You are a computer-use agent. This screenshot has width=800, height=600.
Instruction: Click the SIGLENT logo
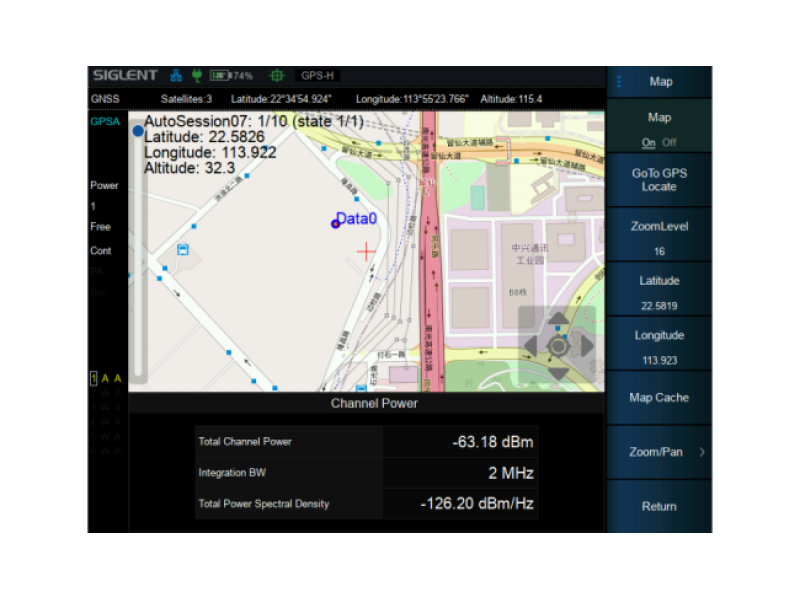tap(125, 76)
